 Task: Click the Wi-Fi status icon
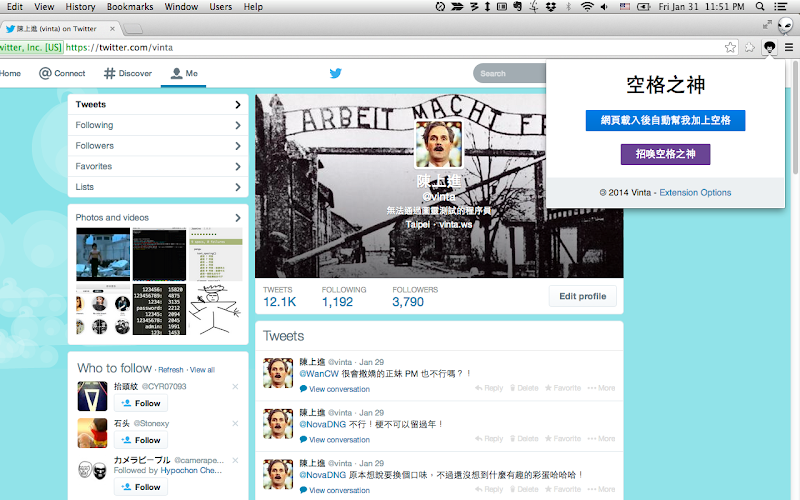587,7
